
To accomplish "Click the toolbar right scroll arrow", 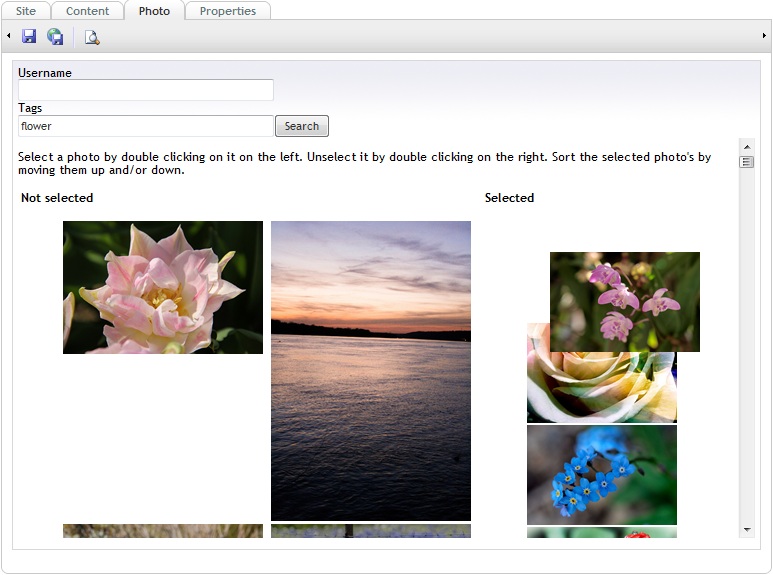I will coord(764,36).
